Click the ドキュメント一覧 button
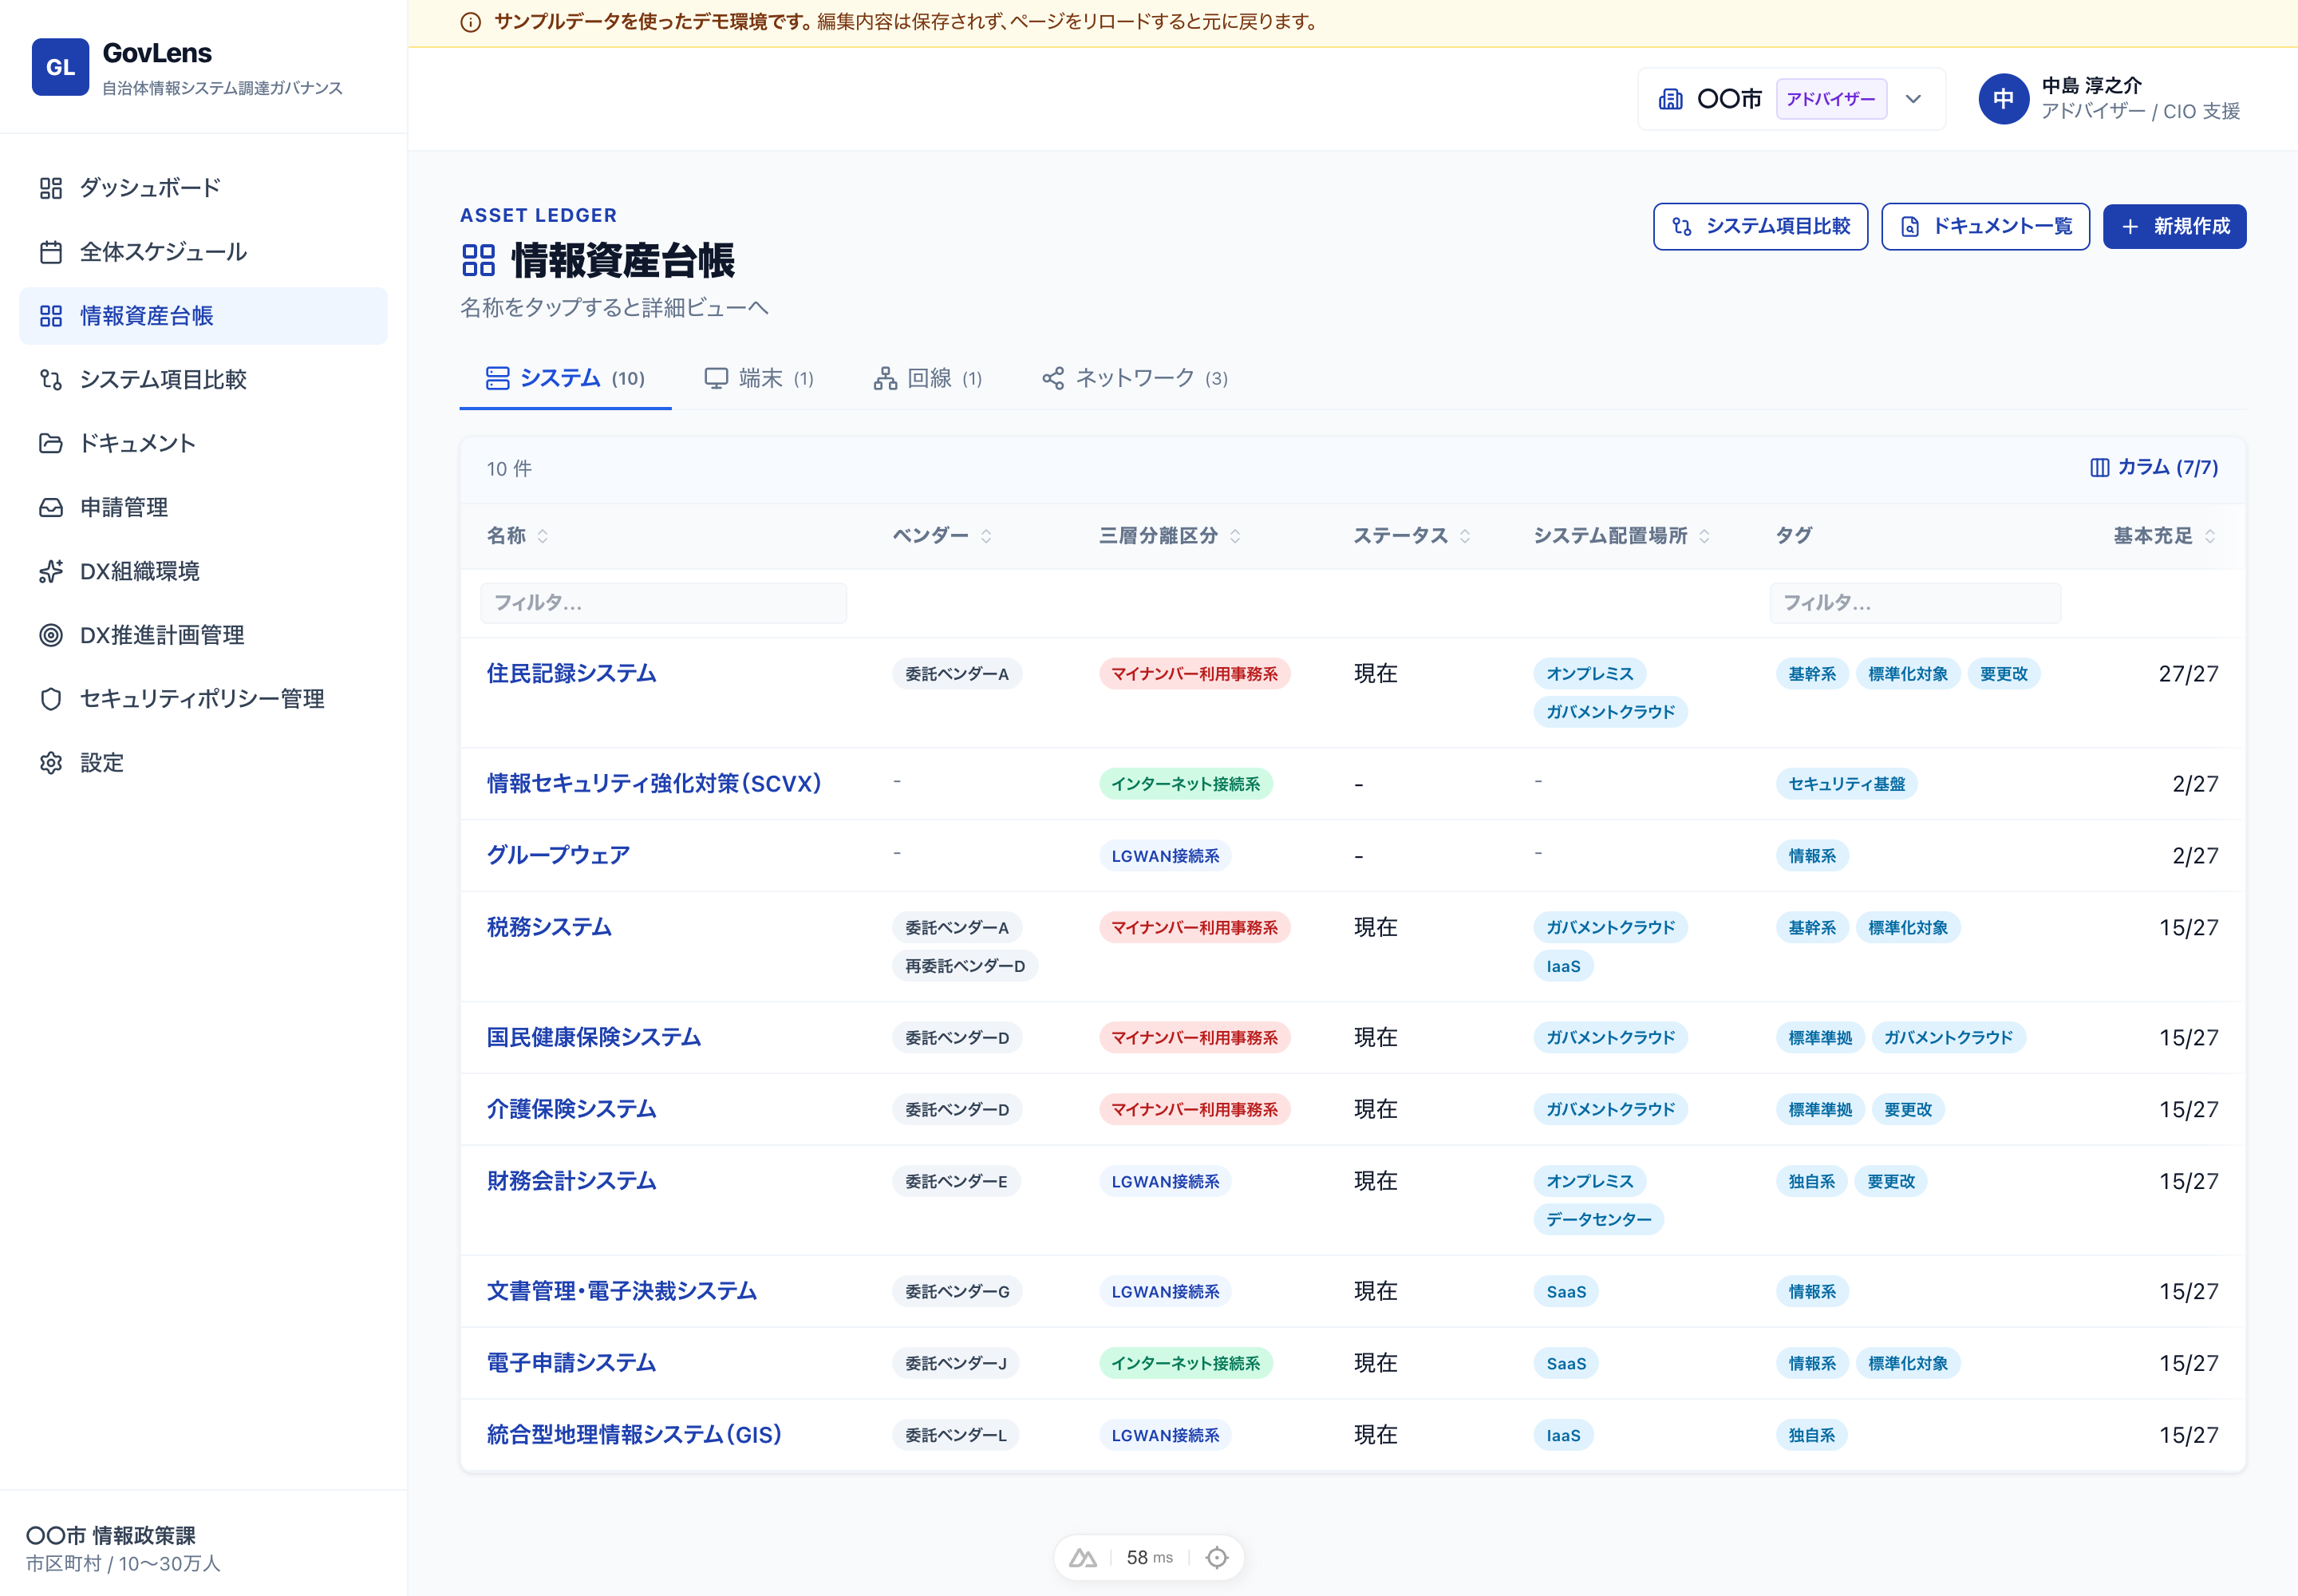 pos(1985,227)
